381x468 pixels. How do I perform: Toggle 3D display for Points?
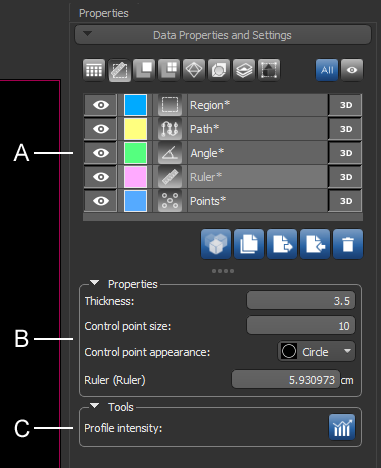click(345, 201)
